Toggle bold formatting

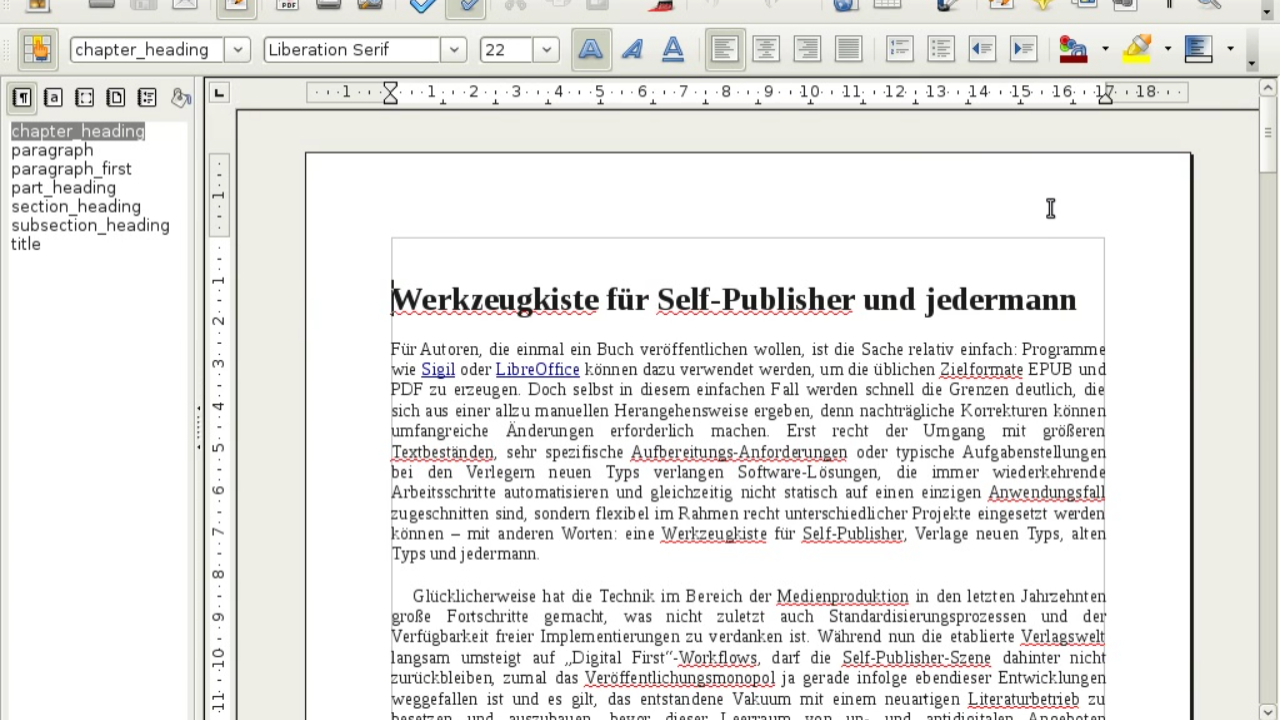coord(591,49)
